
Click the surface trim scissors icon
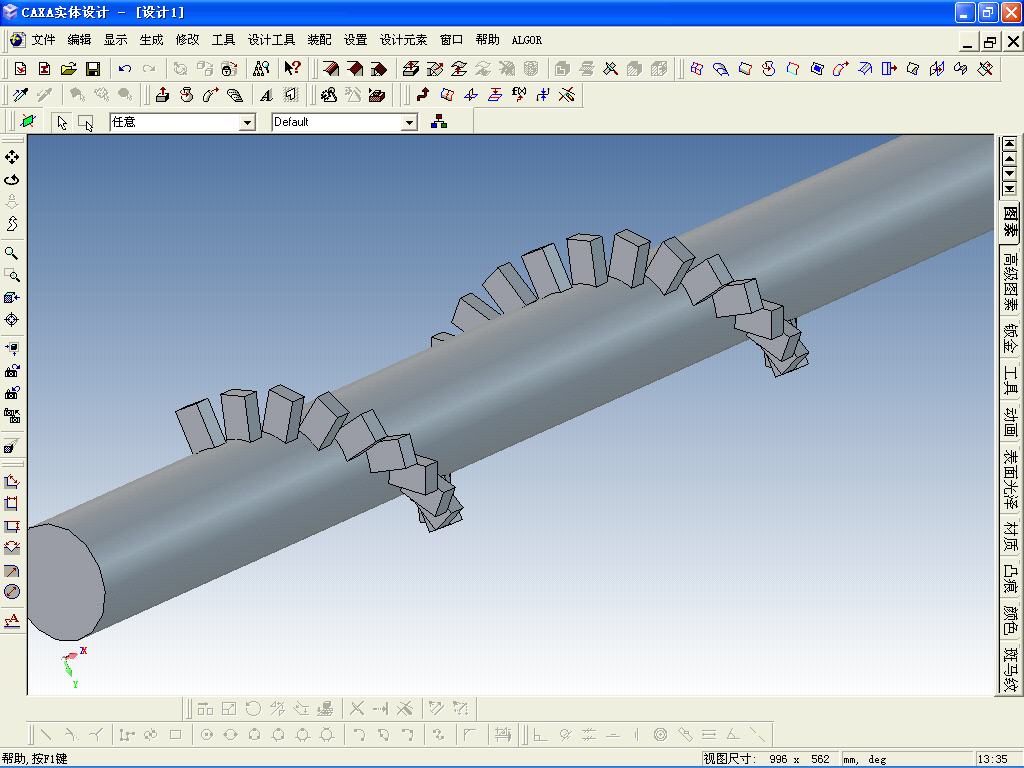pos(985,68)
